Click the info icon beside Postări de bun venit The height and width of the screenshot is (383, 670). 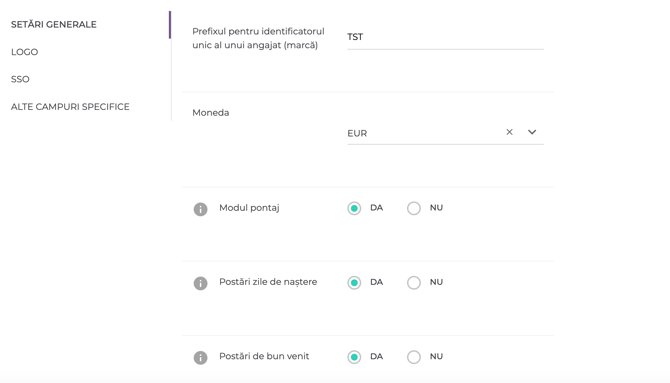click(x=200, y=357)
